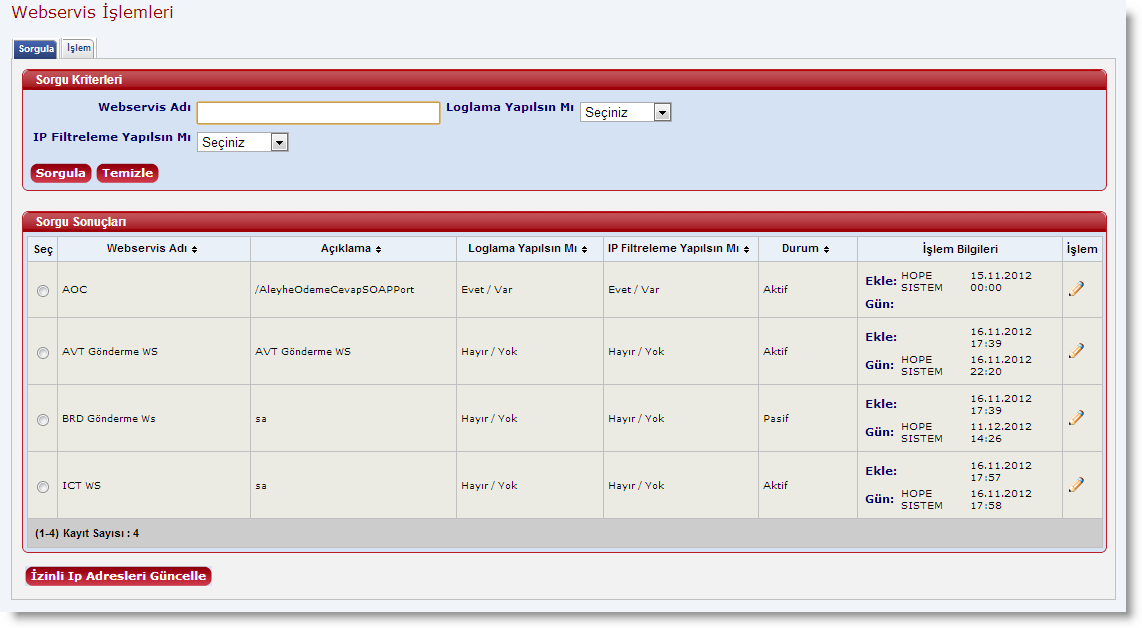Image resolution: width=1142 pixels, height=628 pixels.
Task: Click Evet / Var in AOC Loglama cell
Action: point(487,289)
